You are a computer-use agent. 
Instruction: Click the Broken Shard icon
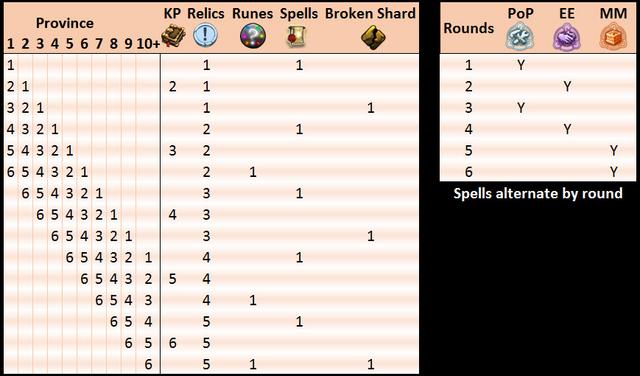(x=373, y=37)
